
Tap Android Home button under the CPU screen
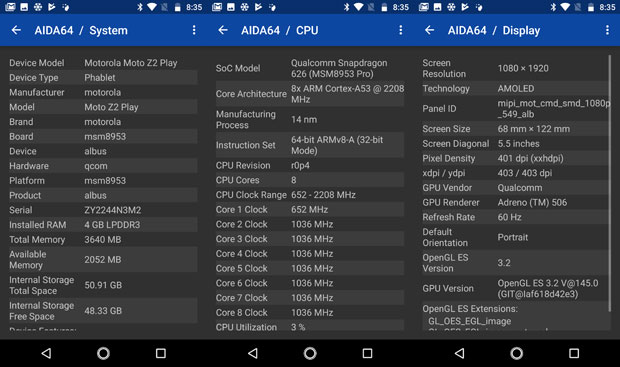pyautogui.click(x=310, y=353)
